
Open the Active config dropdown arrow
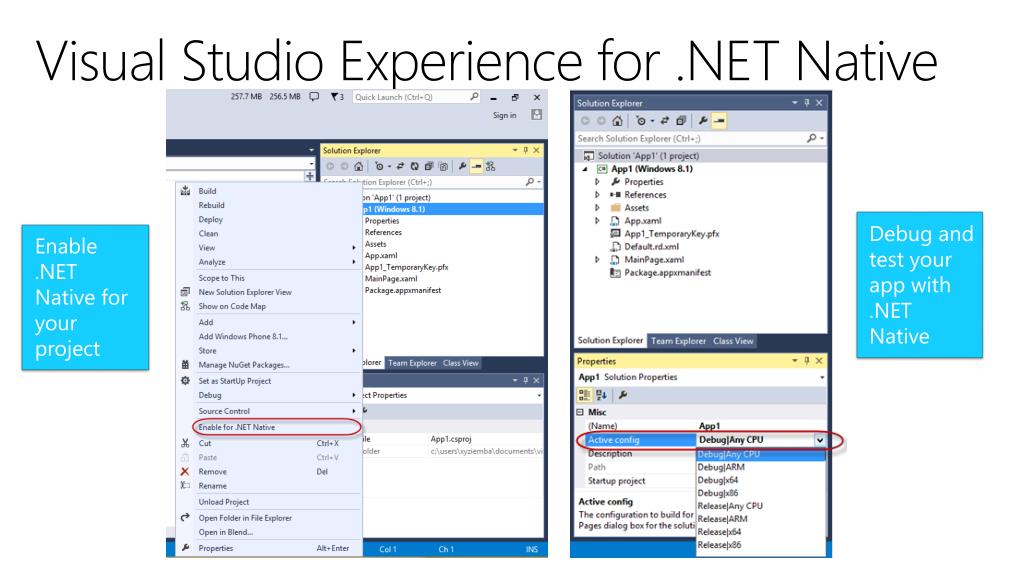point(820,441)
